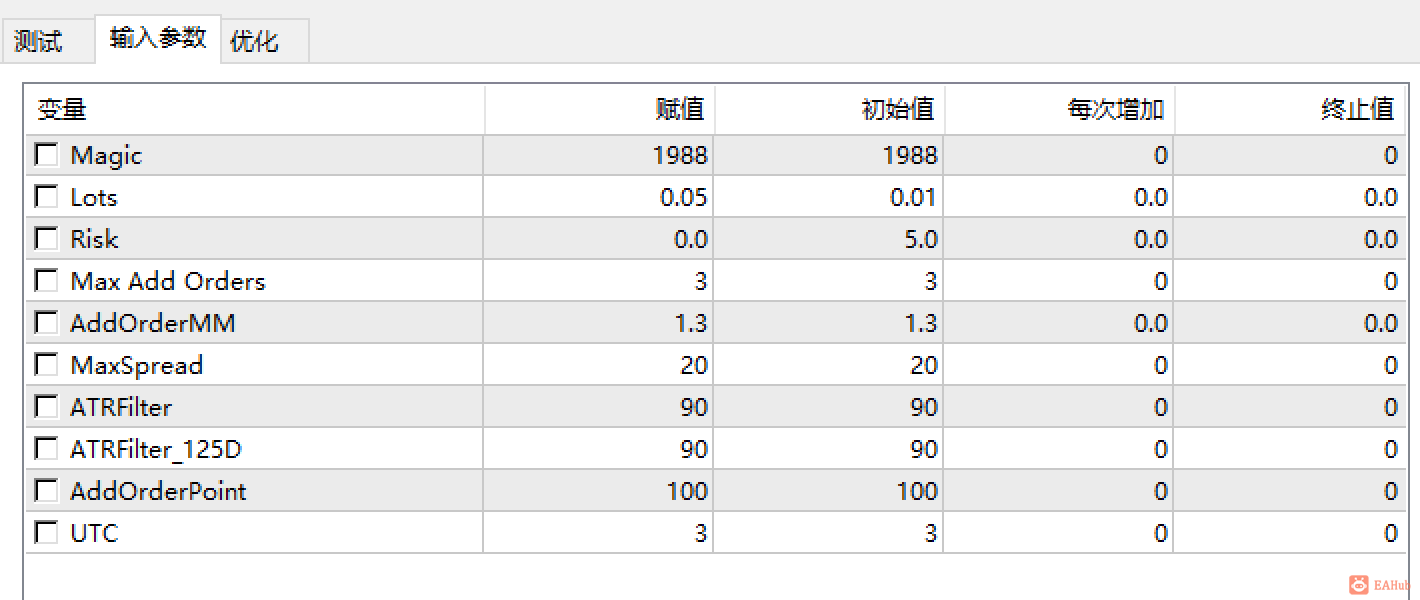Toggle the Max Add Orders checkbox
The width and height of the screenshot is (1420, 600).
point(46,281)
